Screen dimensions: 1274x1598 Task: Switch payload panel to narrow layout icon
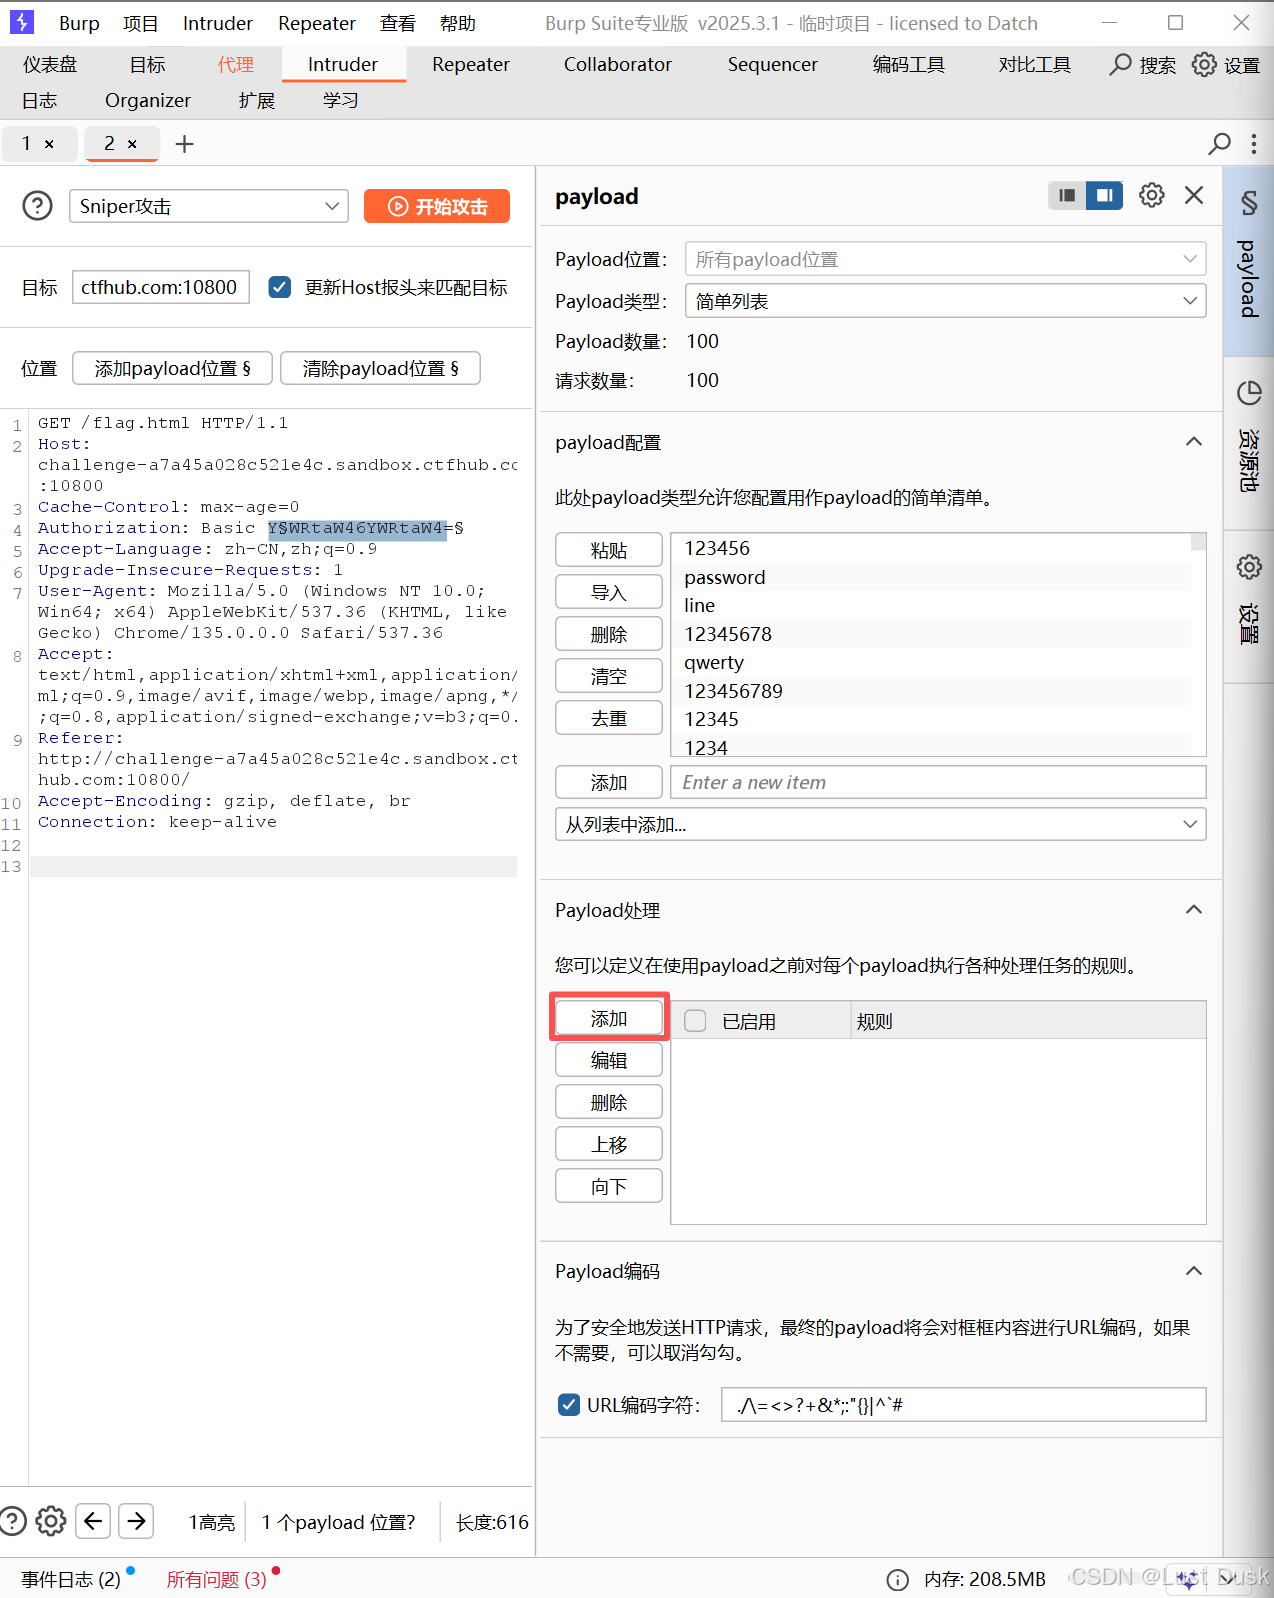1067,195
